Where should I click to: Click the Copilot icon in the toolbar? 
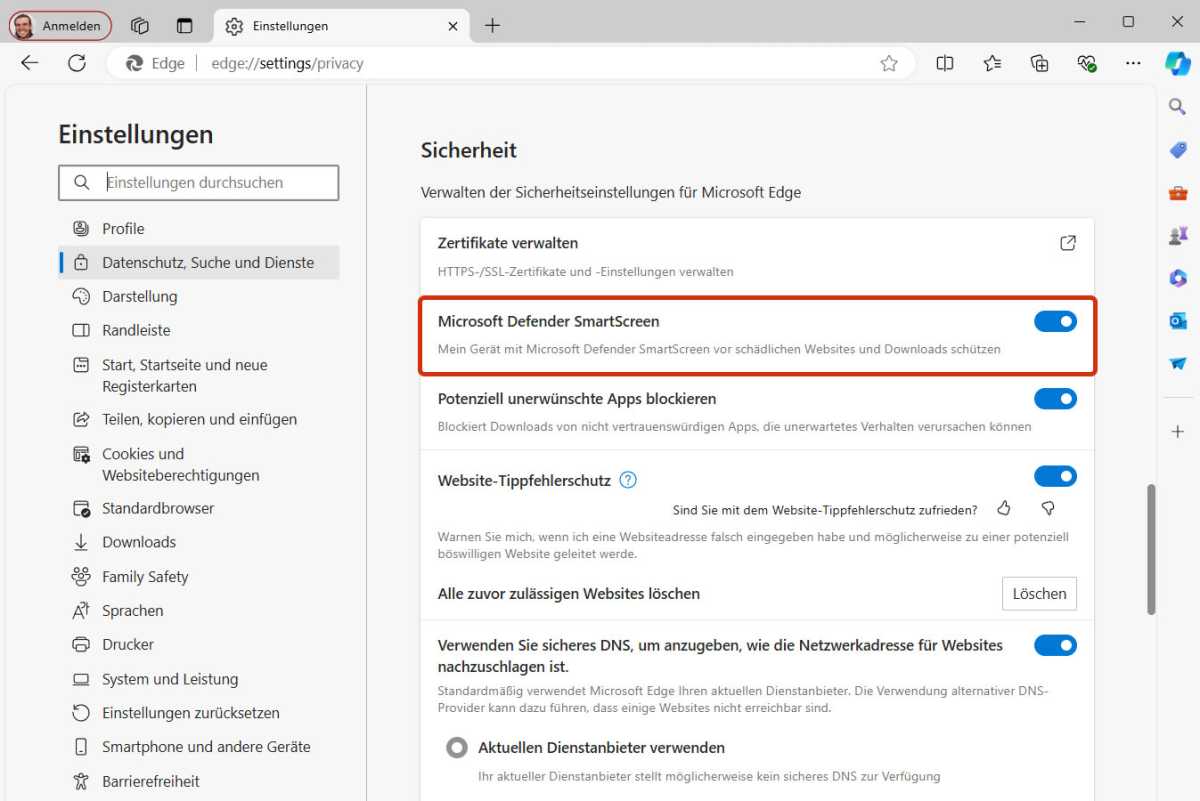[1177, 63]
